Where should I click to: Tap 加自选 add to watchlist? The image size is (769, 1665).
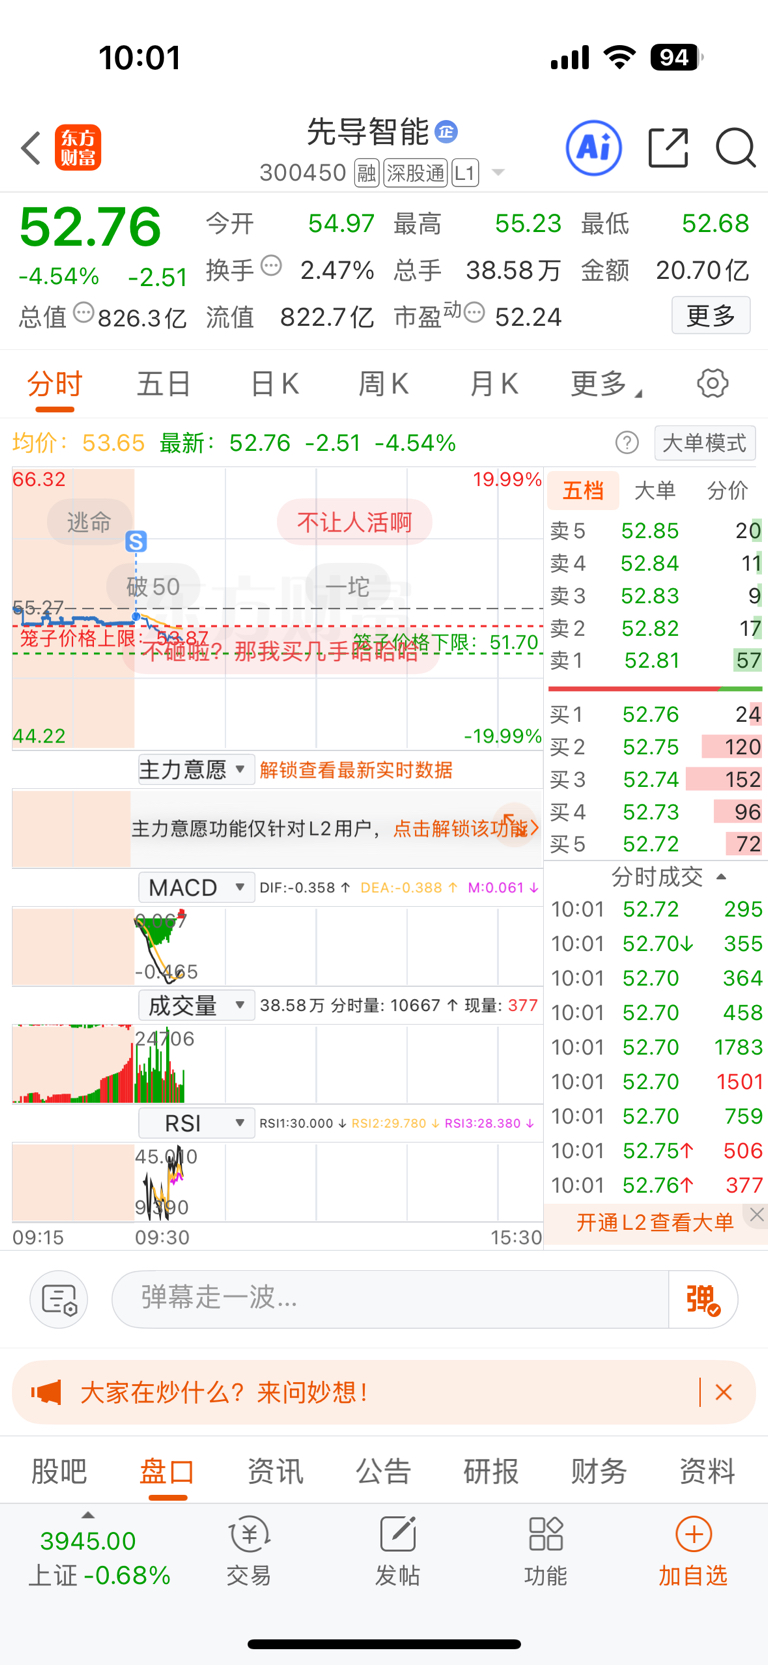click(693, 1551)
